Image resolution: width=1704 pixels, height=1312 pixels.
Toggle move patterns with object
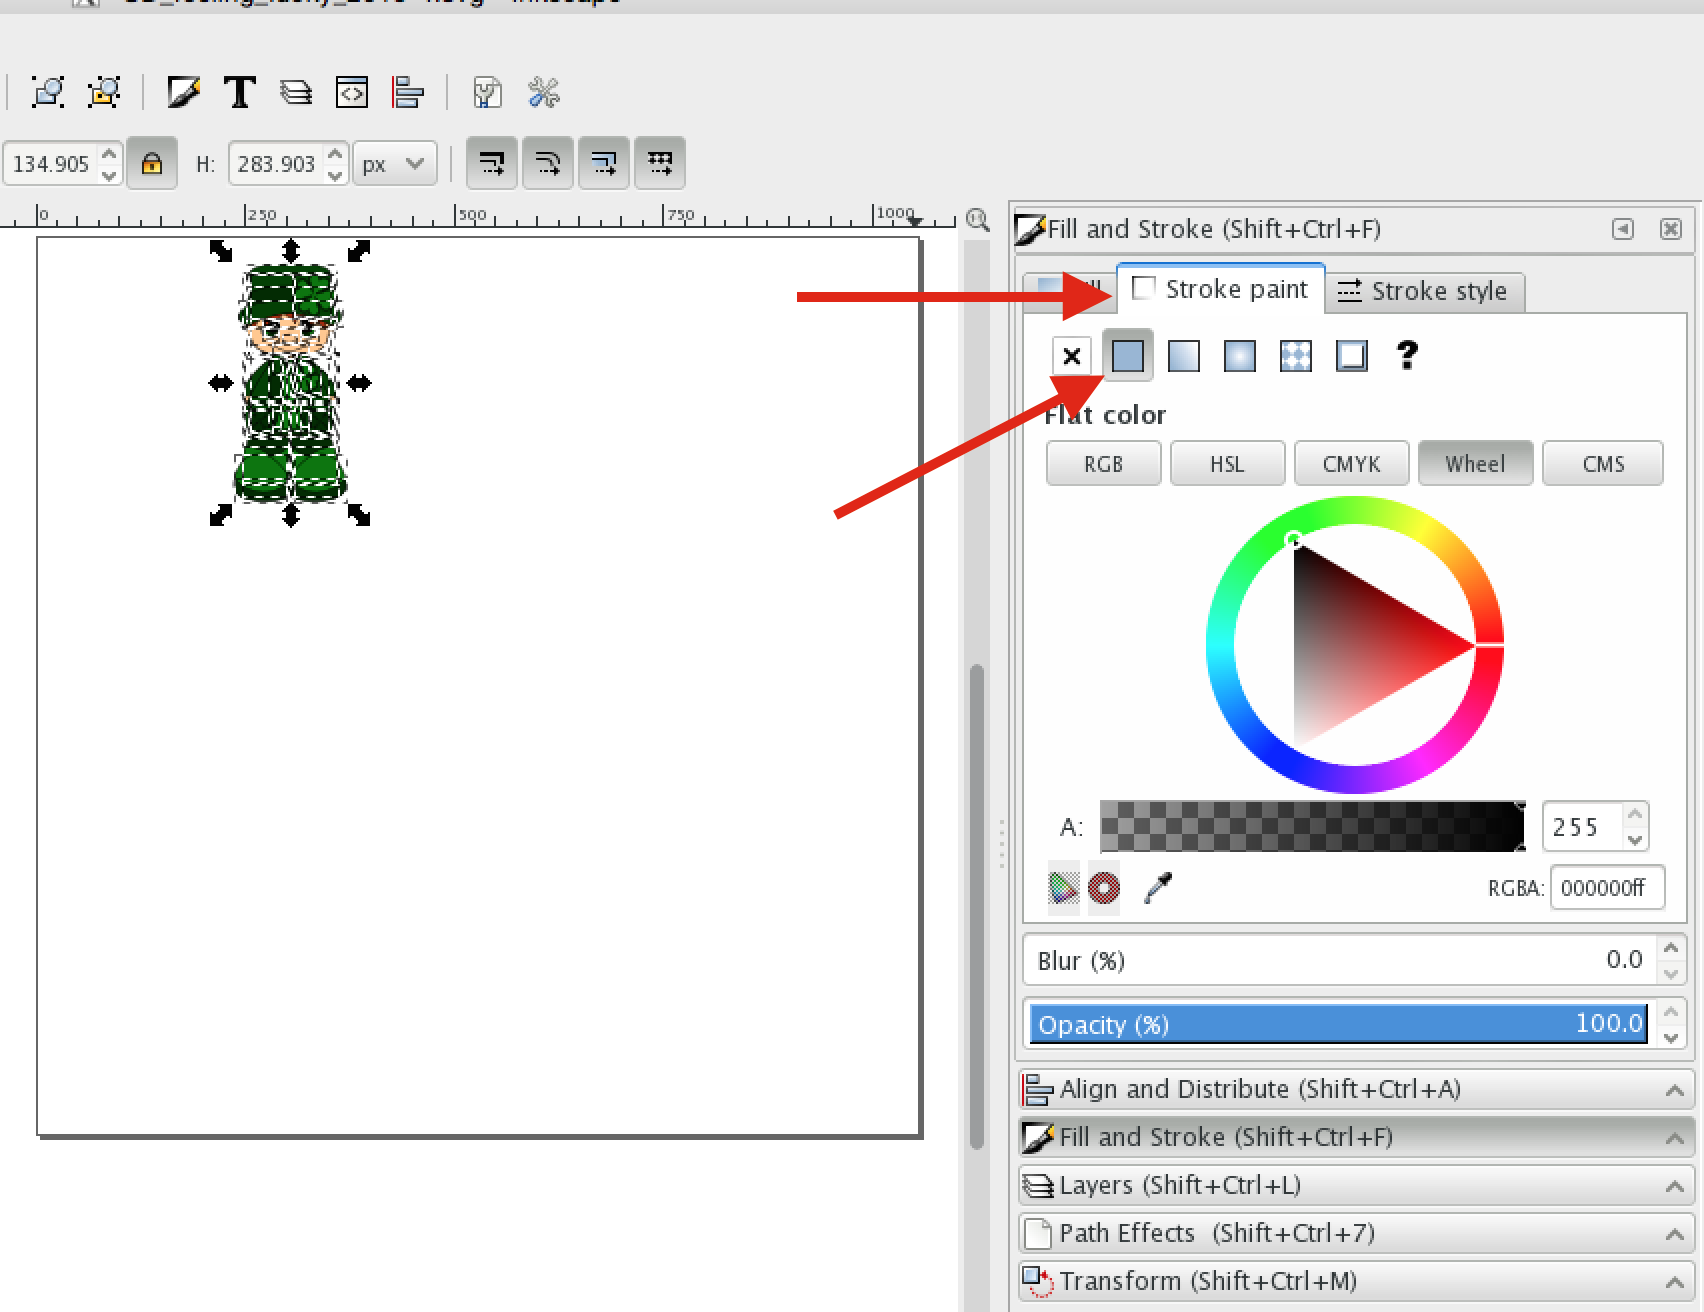(660, 163)
